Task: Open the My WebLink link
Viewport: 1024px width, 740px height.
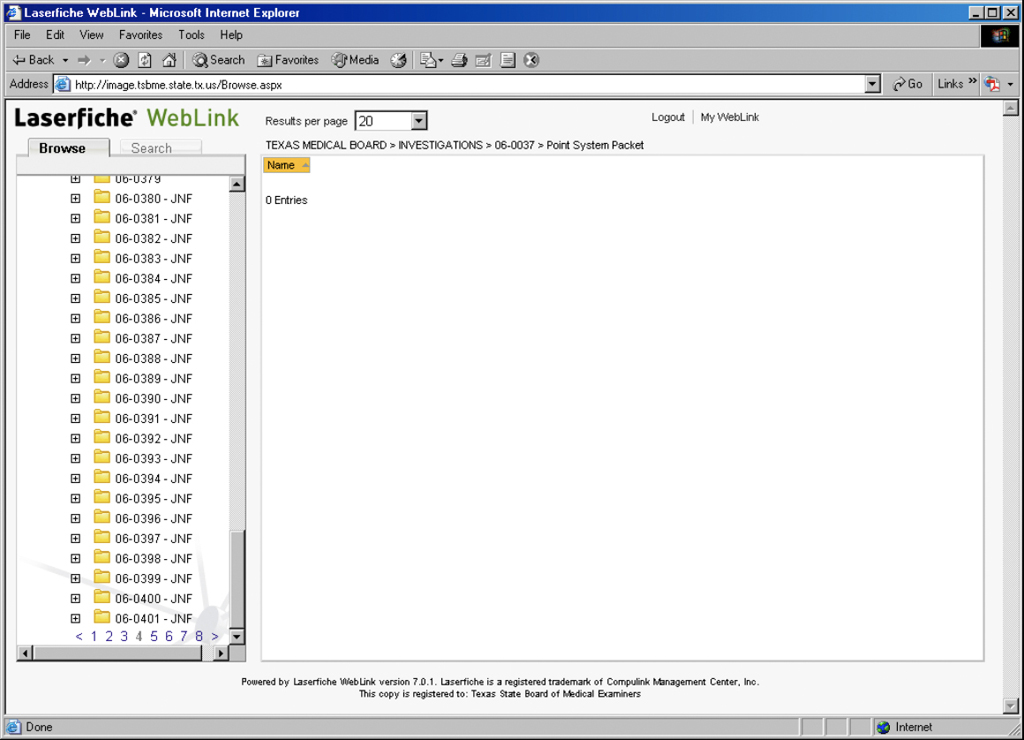Action: 729,117
